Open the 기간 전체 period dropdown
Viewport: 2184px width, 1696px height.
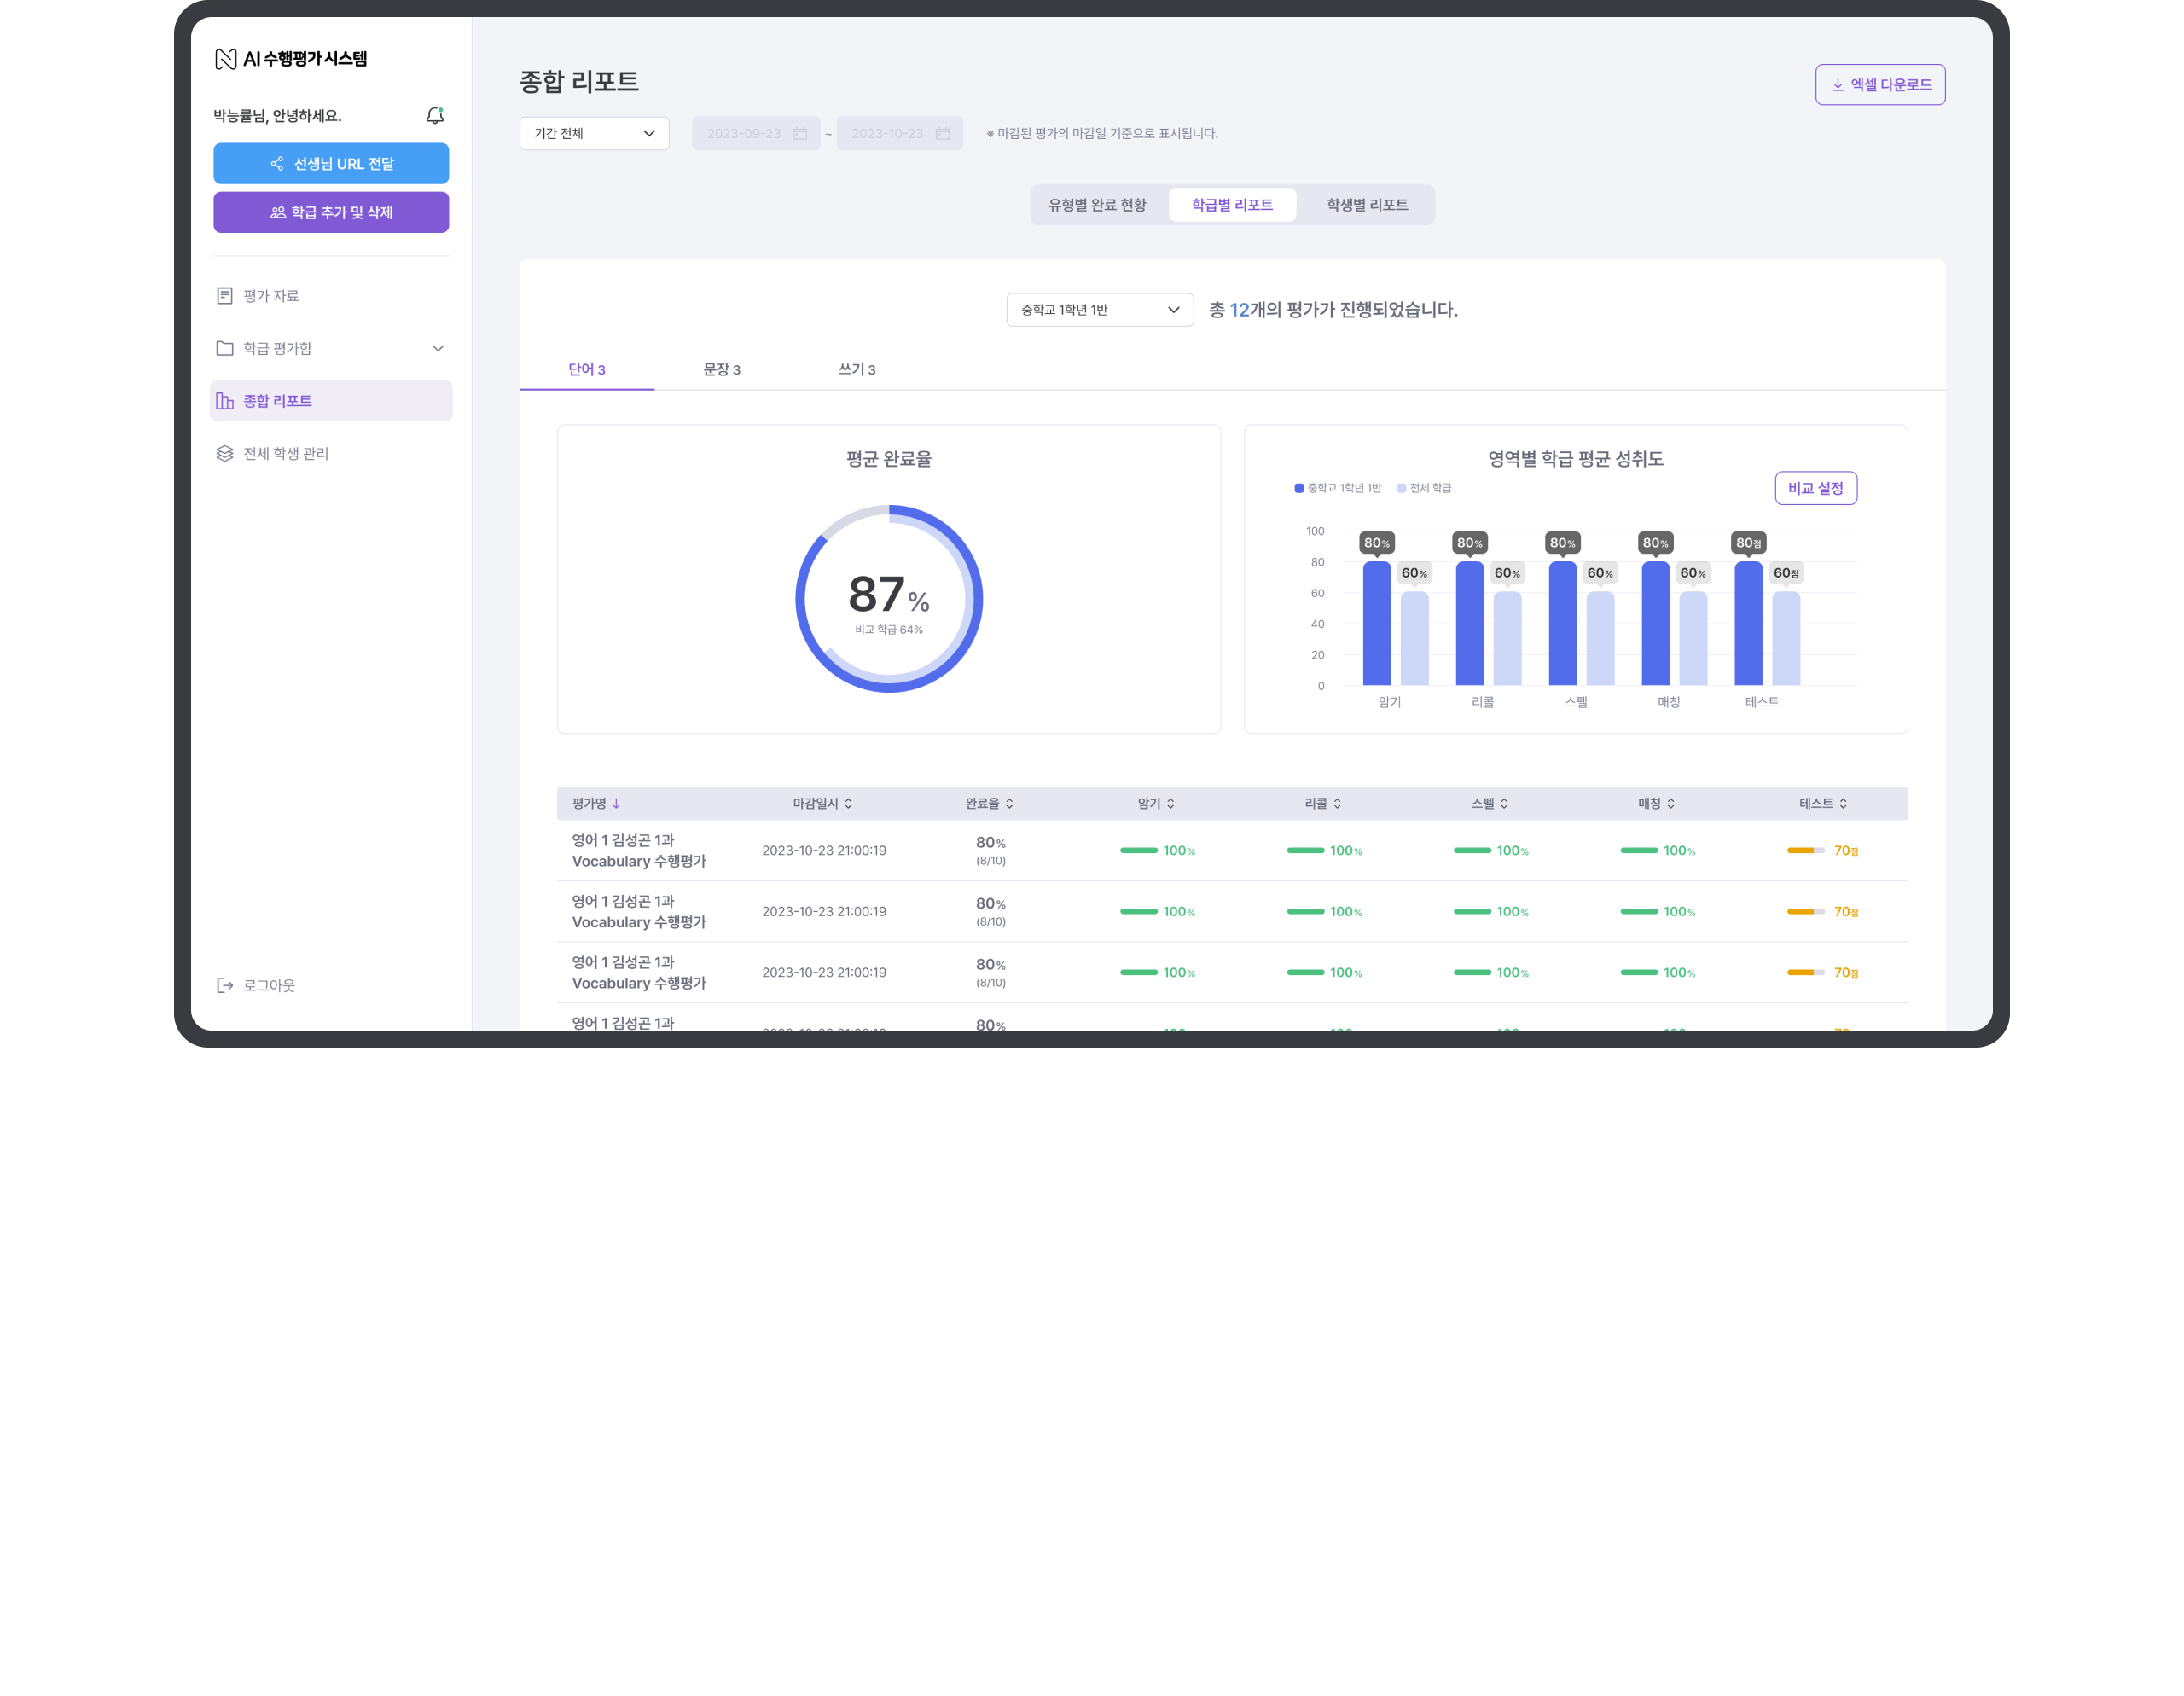click(x=594, y=134)
